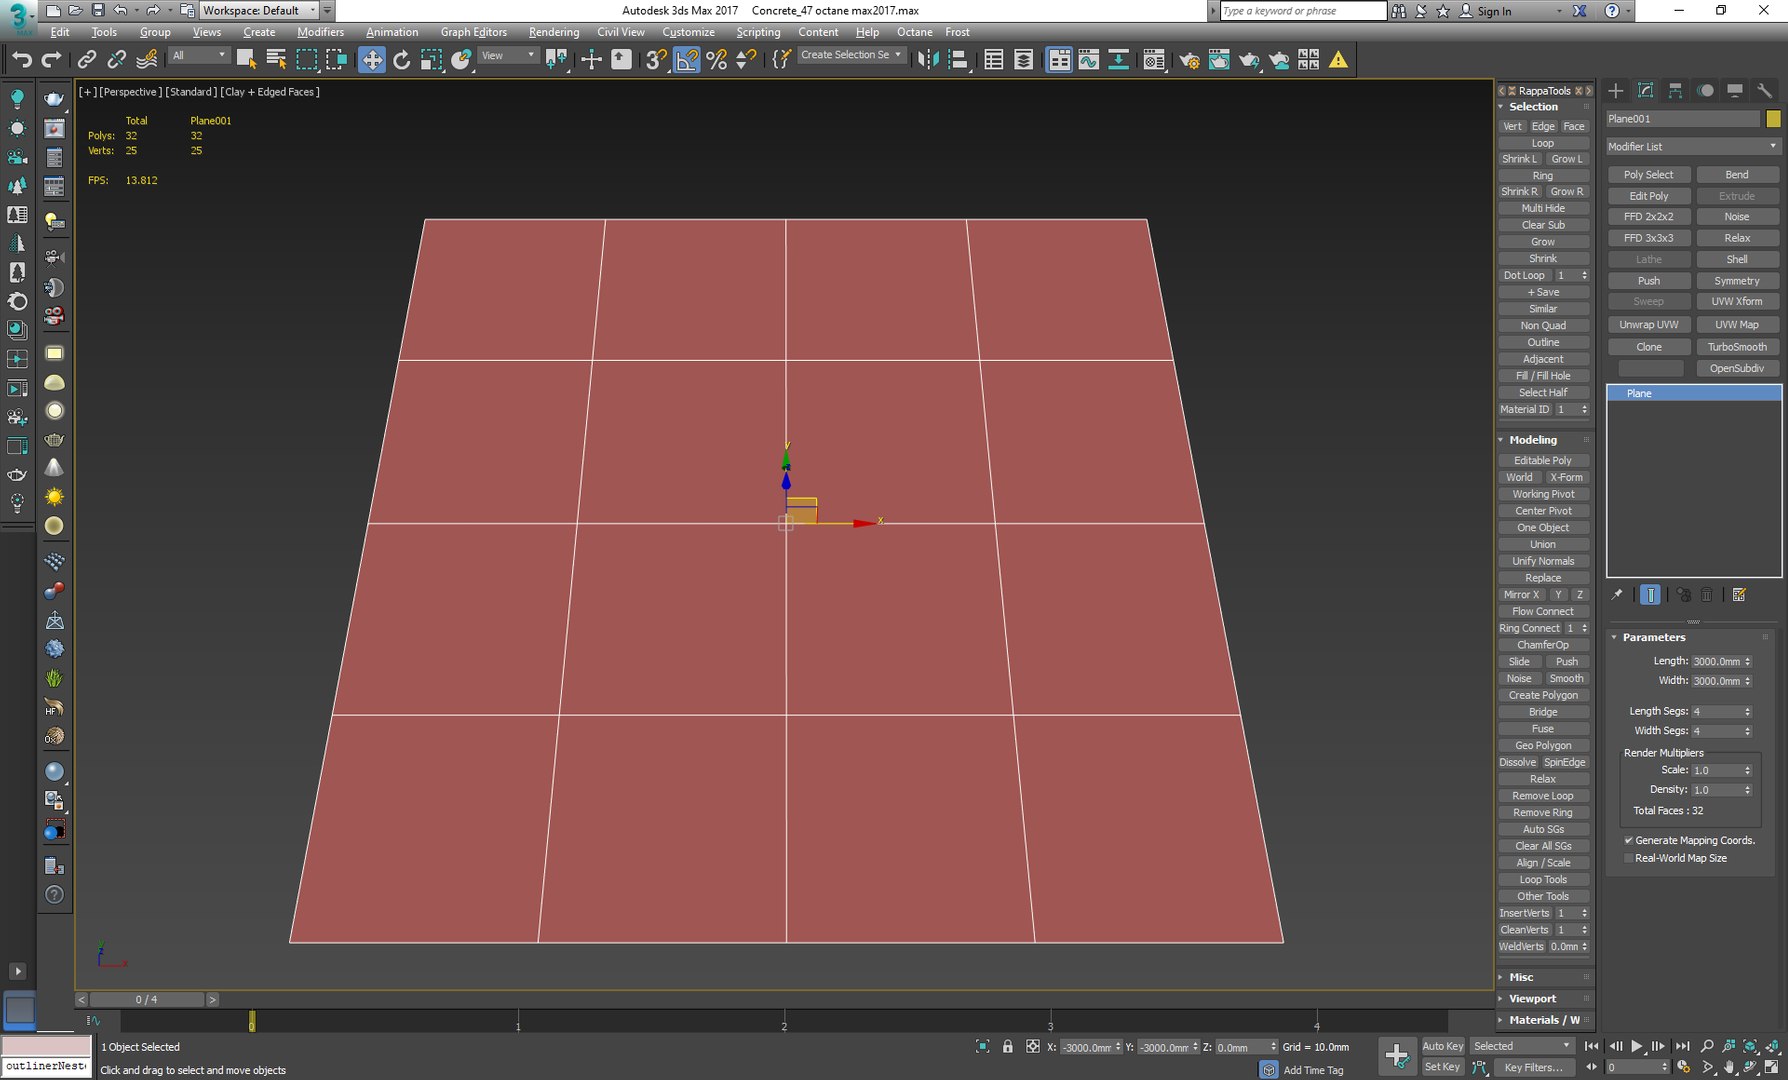This screenshot has height=1080, width=1788.
Task: Open Select by Name list icon
Action: [276, 60]
